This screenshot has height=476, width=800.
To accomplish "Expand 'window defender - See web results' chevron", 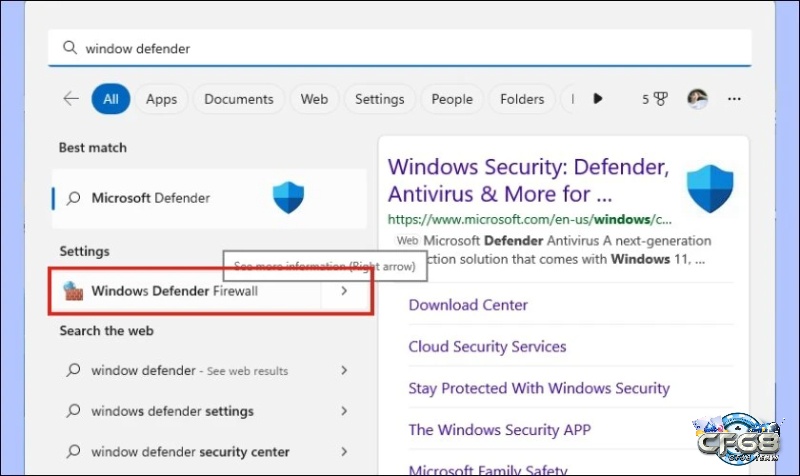I will pos(344,370).
